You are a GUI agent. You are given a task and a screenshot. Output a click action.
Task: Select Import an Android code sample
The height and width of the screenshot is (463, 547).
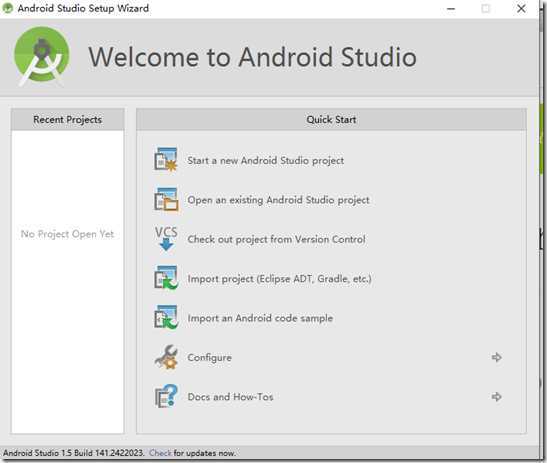[x=260, y=318]
